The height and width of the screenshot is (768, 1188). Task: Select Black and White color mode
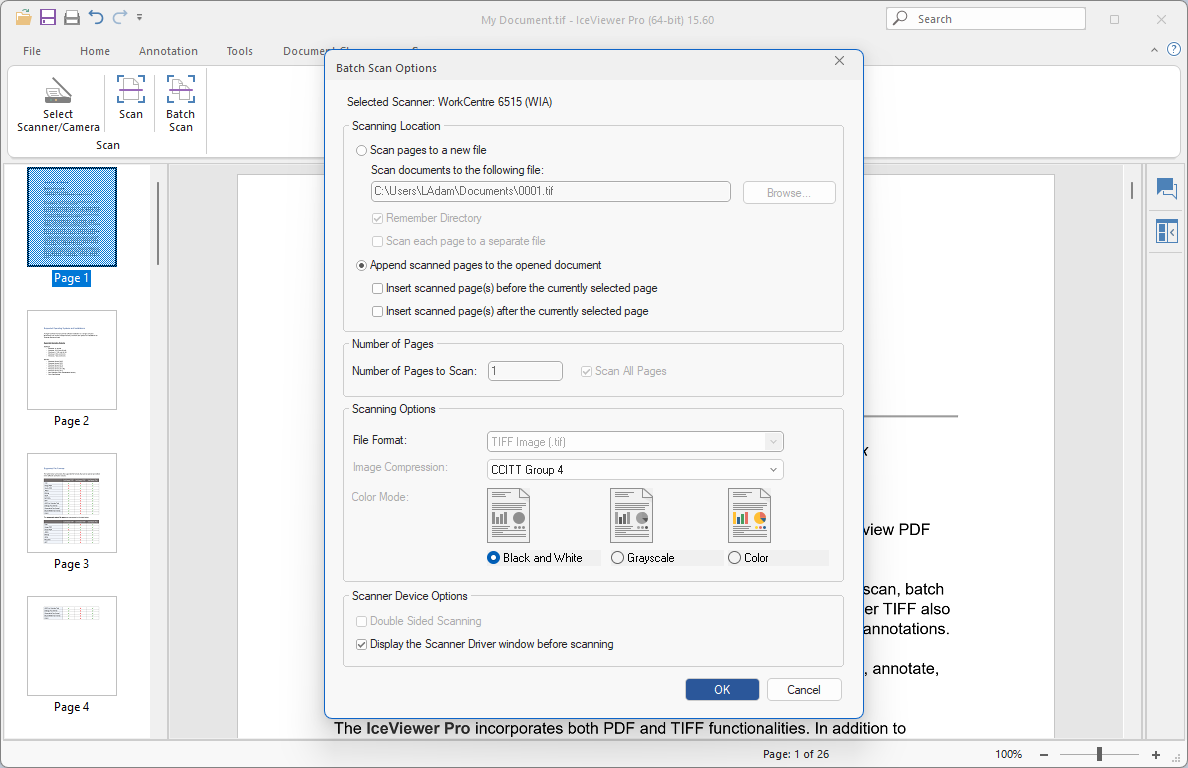pos(493,557)
